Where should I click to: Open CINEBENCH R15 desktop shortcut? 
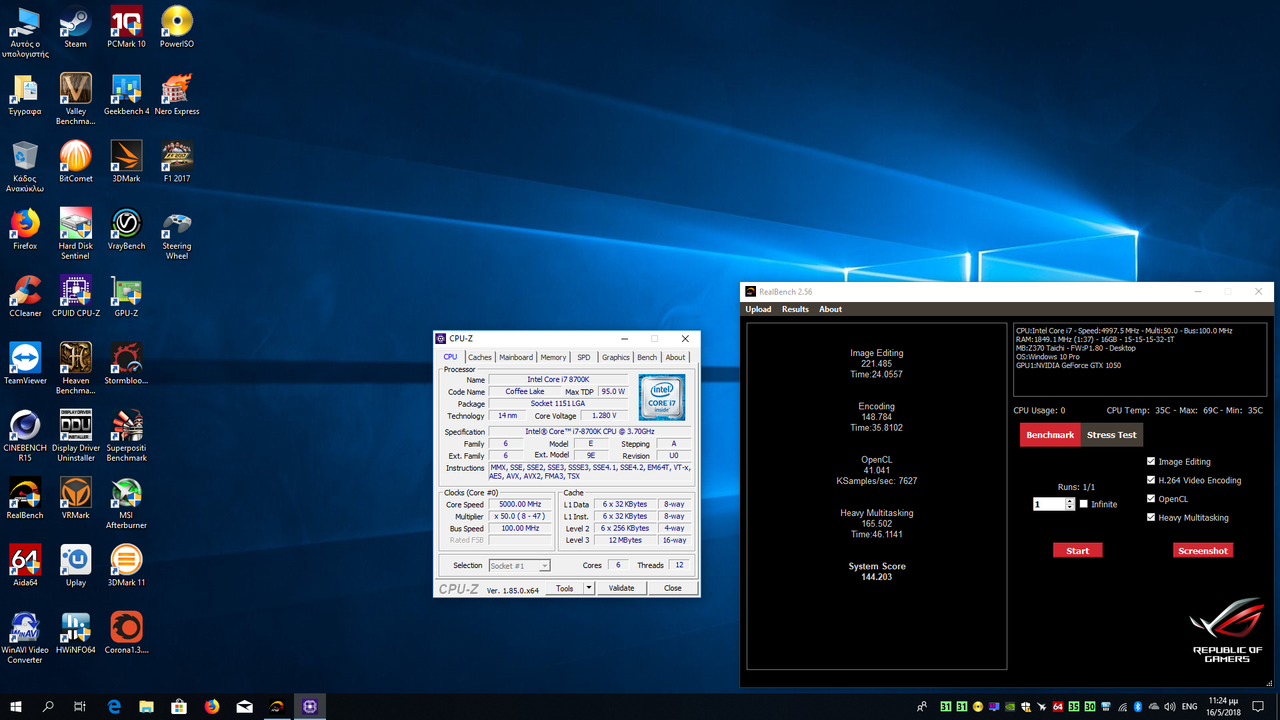click(x=25, y=435)
